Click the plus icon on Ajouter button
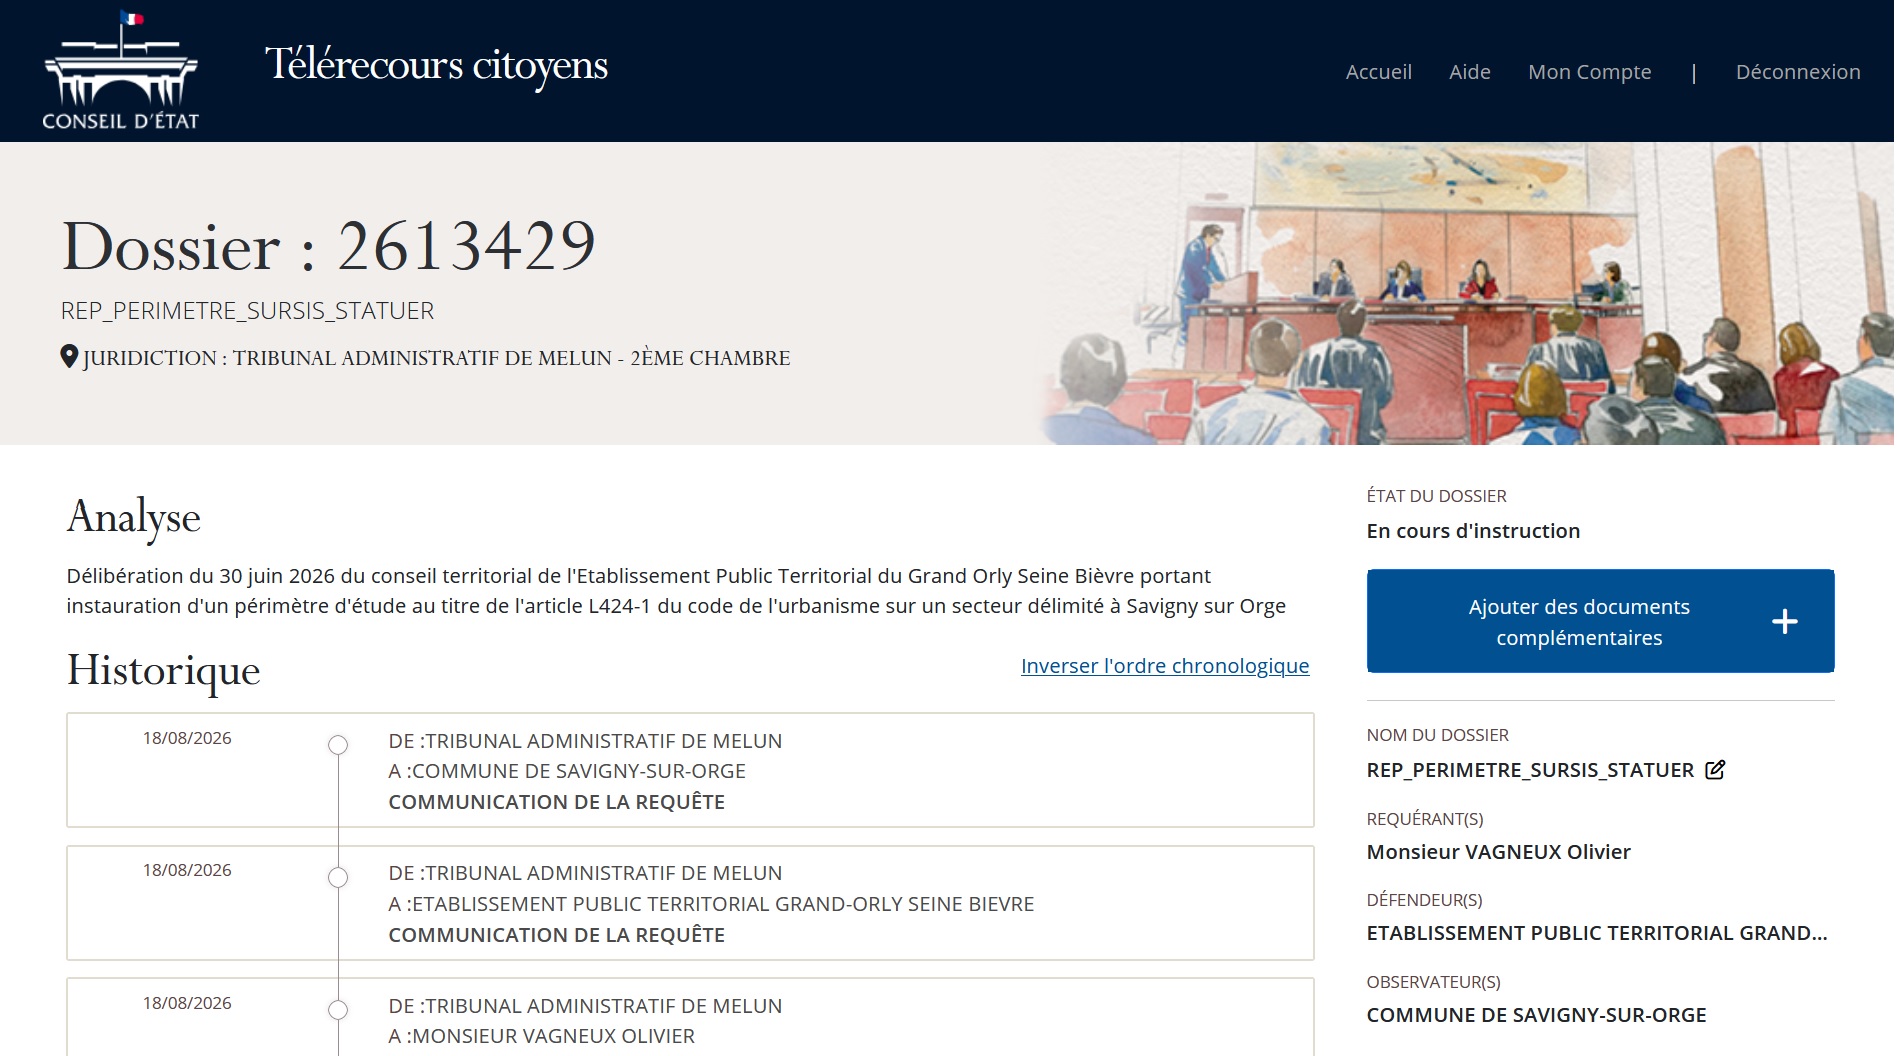 coord(1784,622)
